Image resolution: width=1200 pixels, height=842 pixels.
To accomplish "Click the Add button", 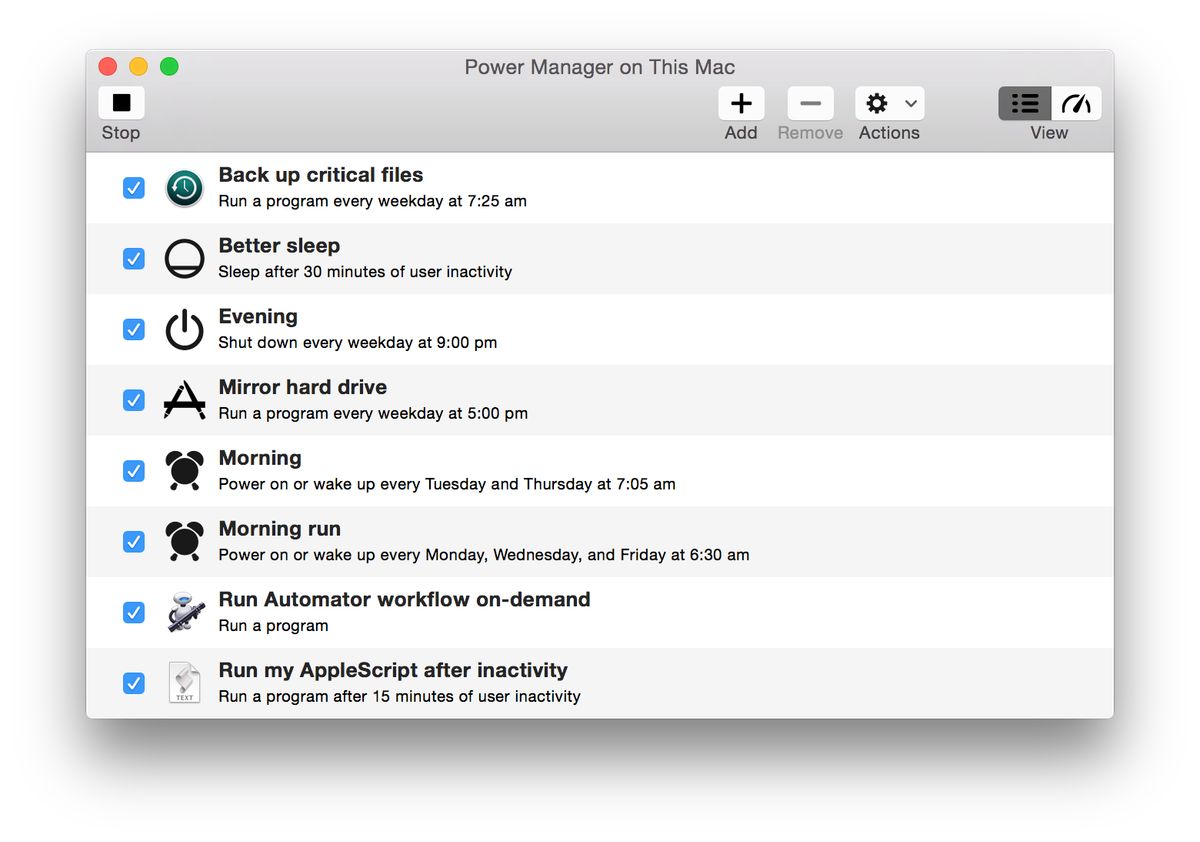I will [740, 103].
